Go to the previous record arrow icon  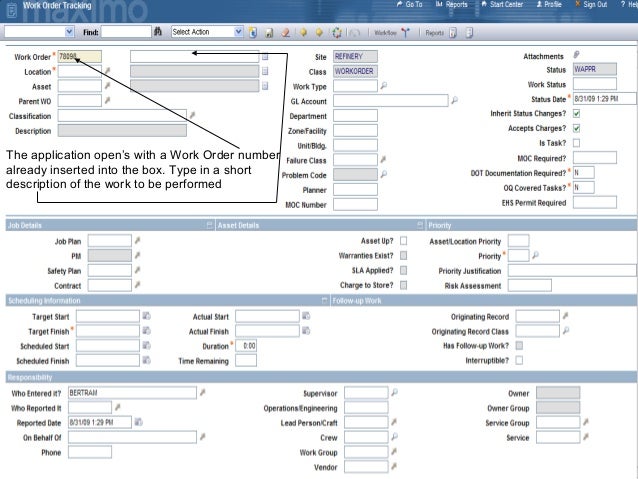coord(303,33)
